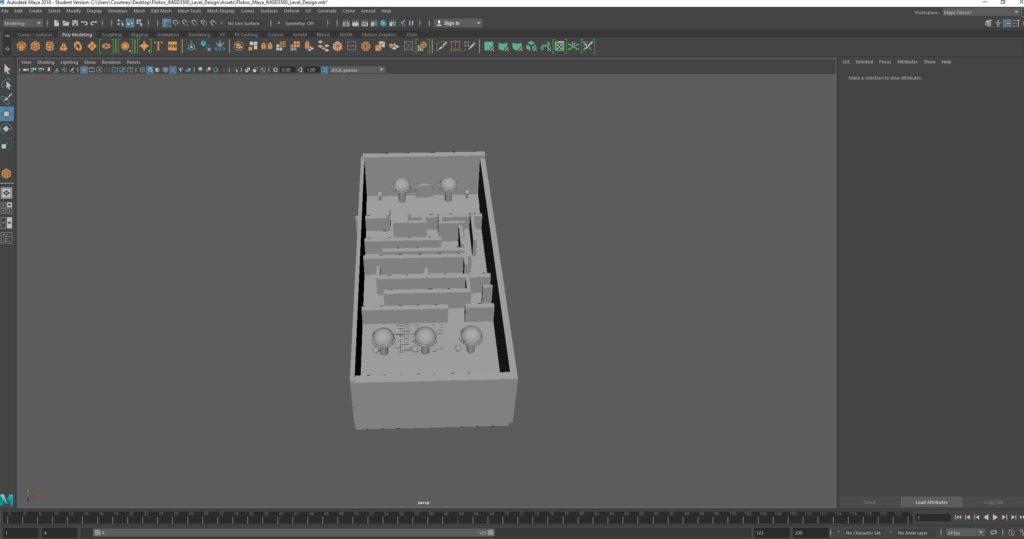Click the Save scene icon
The width and height of the screenshot is (1024, 539).
click(x=74, y=23)
